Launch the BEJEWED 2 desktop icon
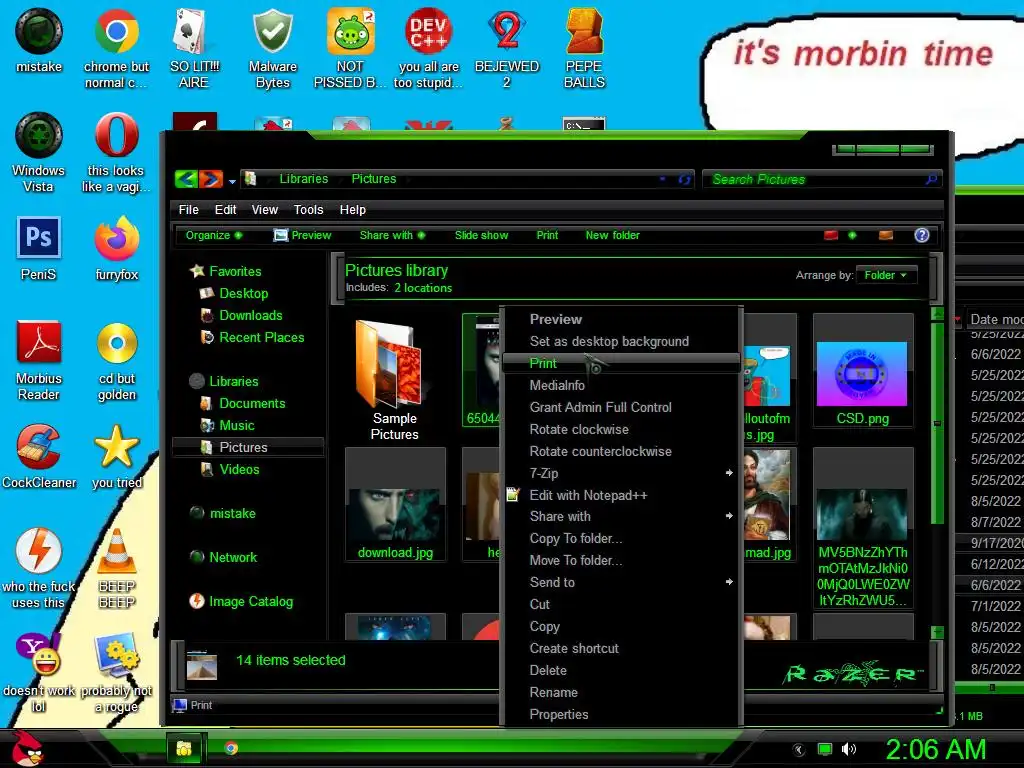1024x768 pixels. [x=507, y=48]
